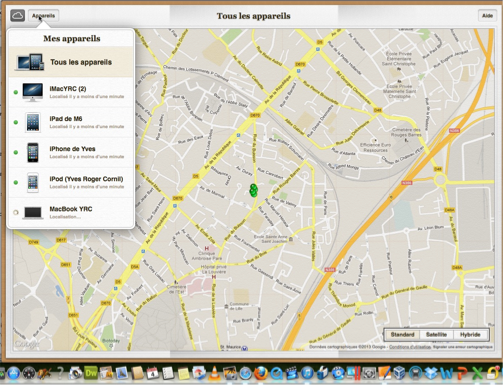Open Conditions d'utilisation link
The width and height of the screenshot is (503, 385).
410,347
